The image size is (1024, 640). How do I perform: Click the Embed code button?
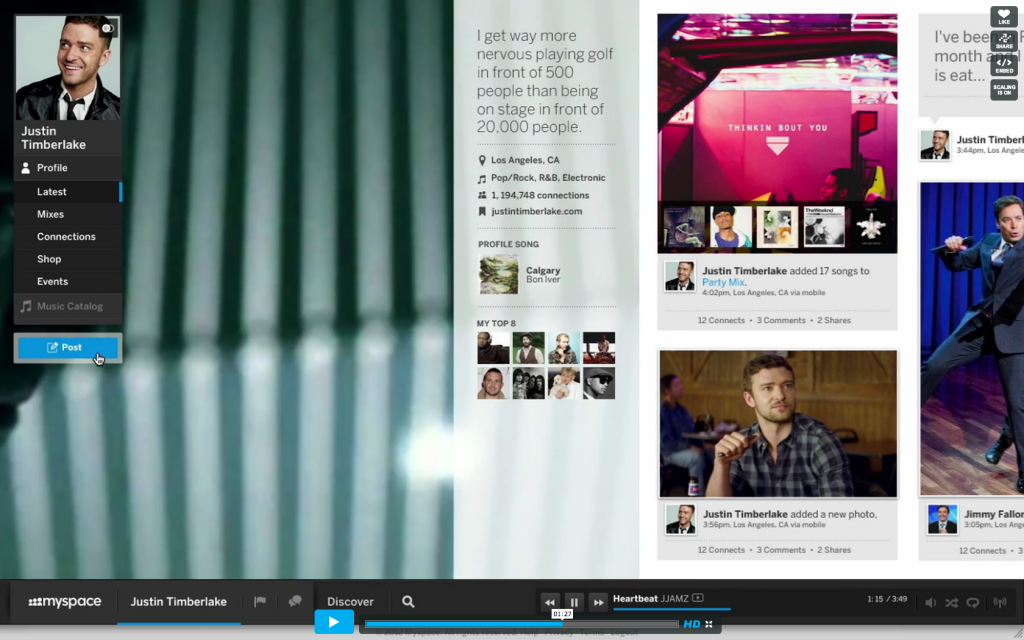pos(1004,65)
